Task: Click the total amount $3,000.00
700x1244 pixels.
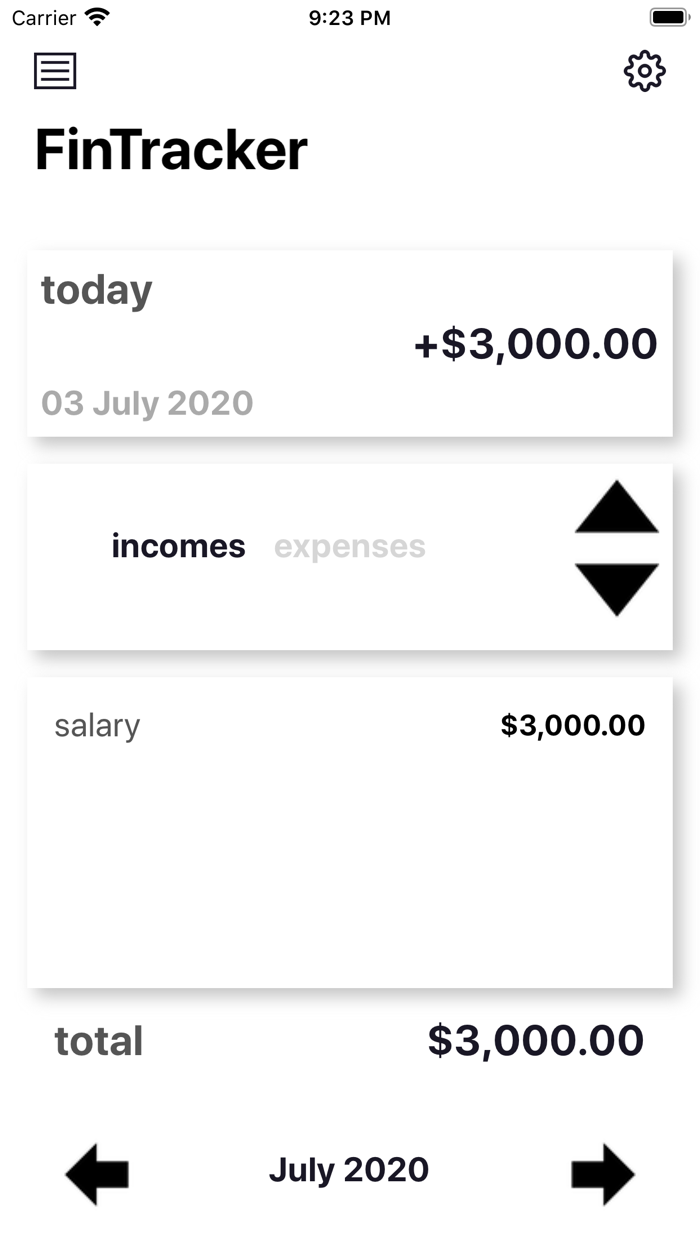Action: coord(535,1041)
